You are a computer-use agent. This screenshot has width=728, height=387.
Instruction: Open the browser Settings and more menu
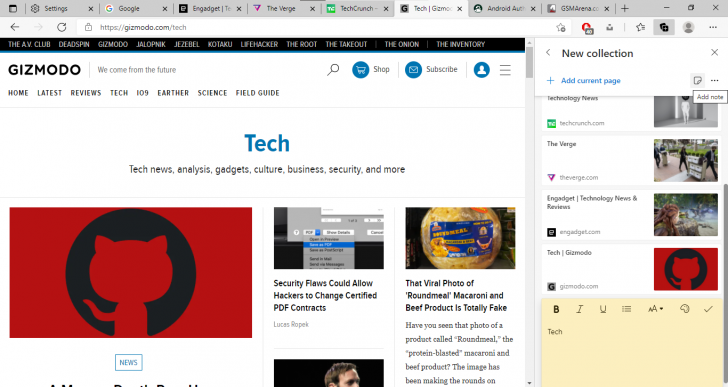click(713, 27)
